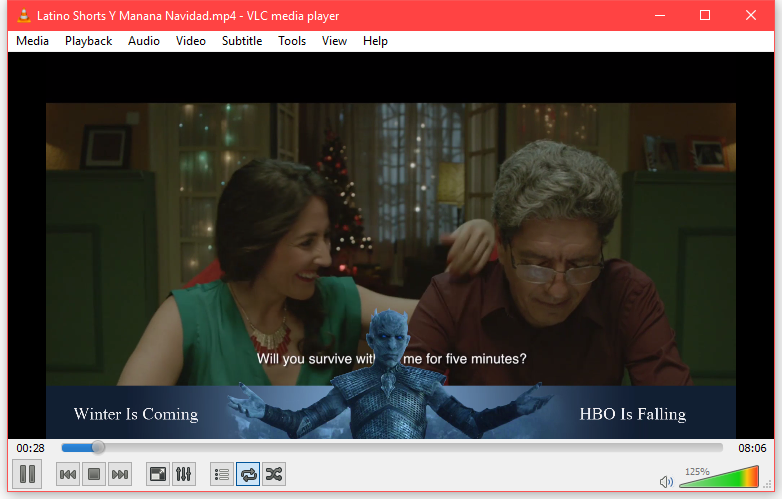
Task: Click the VLC cone title bar icon
Action: (x=23, y=15)
